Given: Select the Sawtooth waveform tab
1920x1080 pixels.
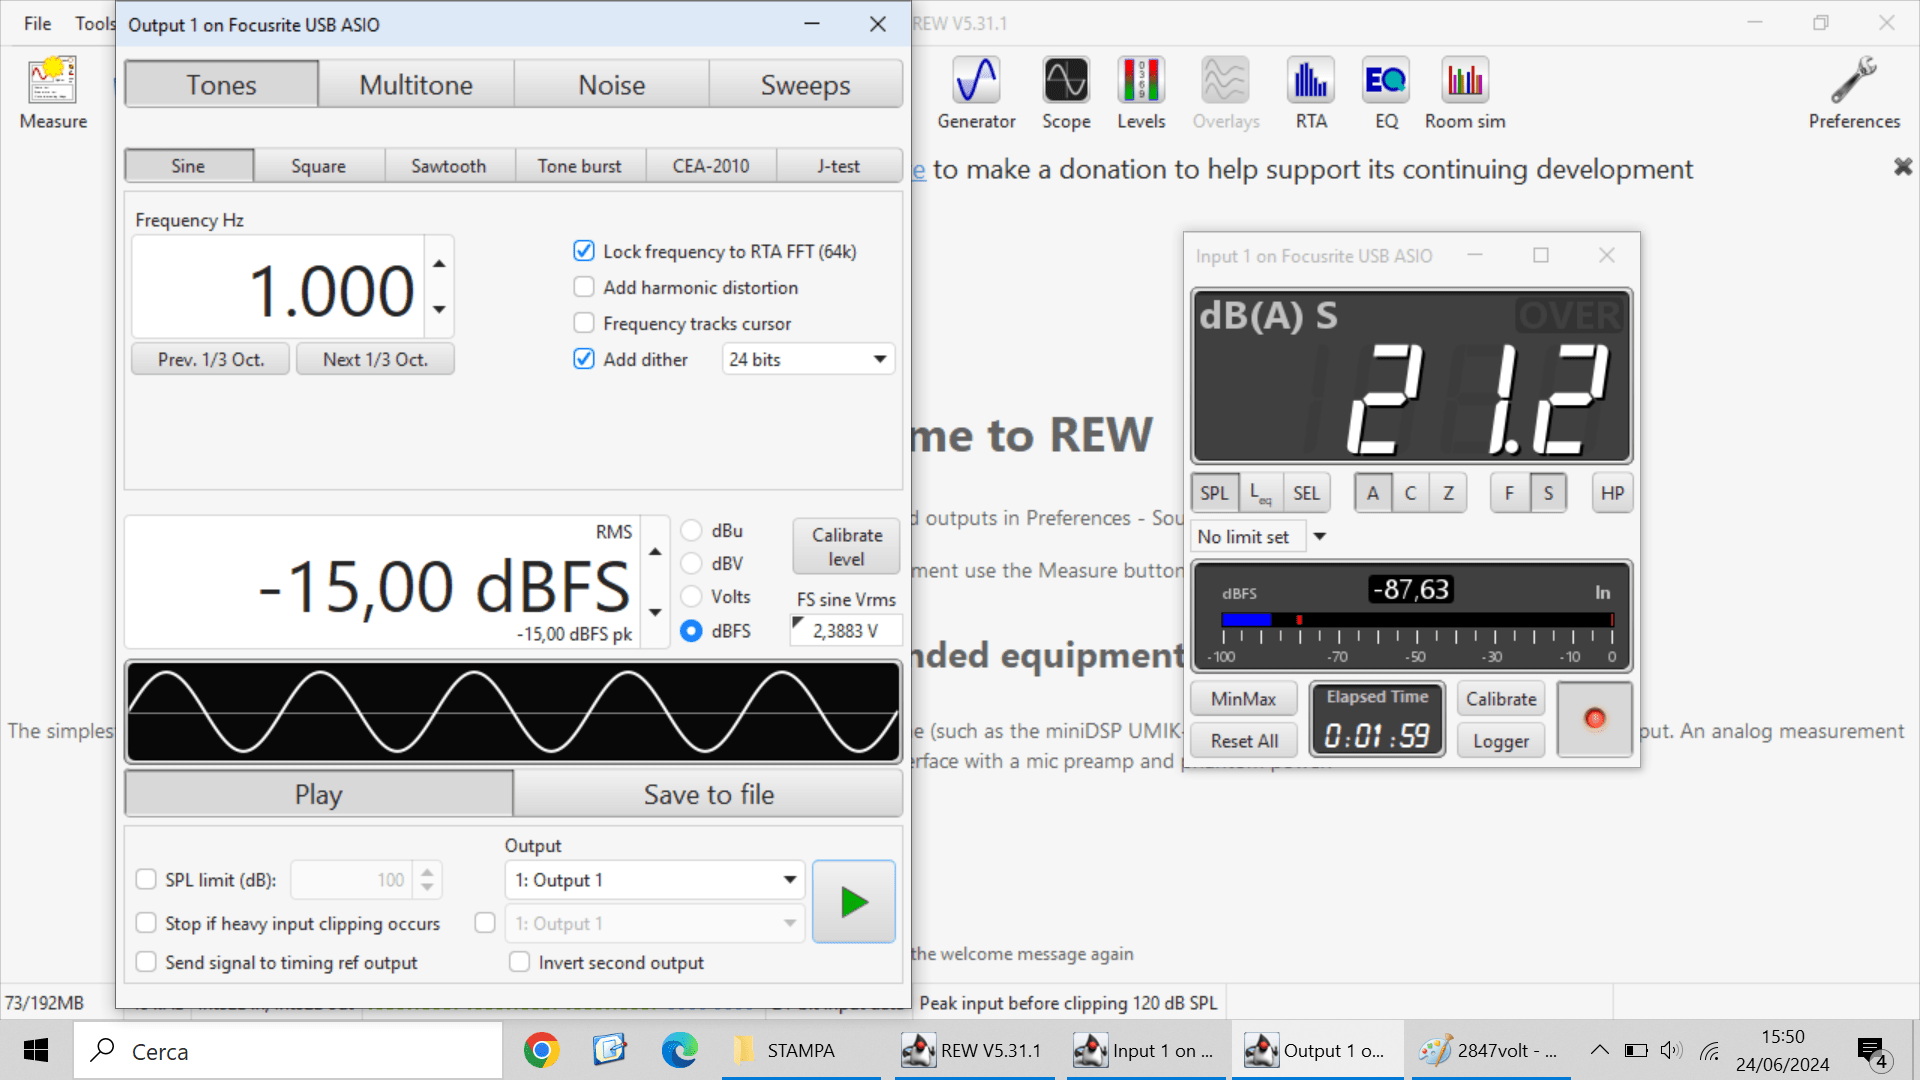Looking at the screenshot, I should pyautogui.click(x=448, y=166).
